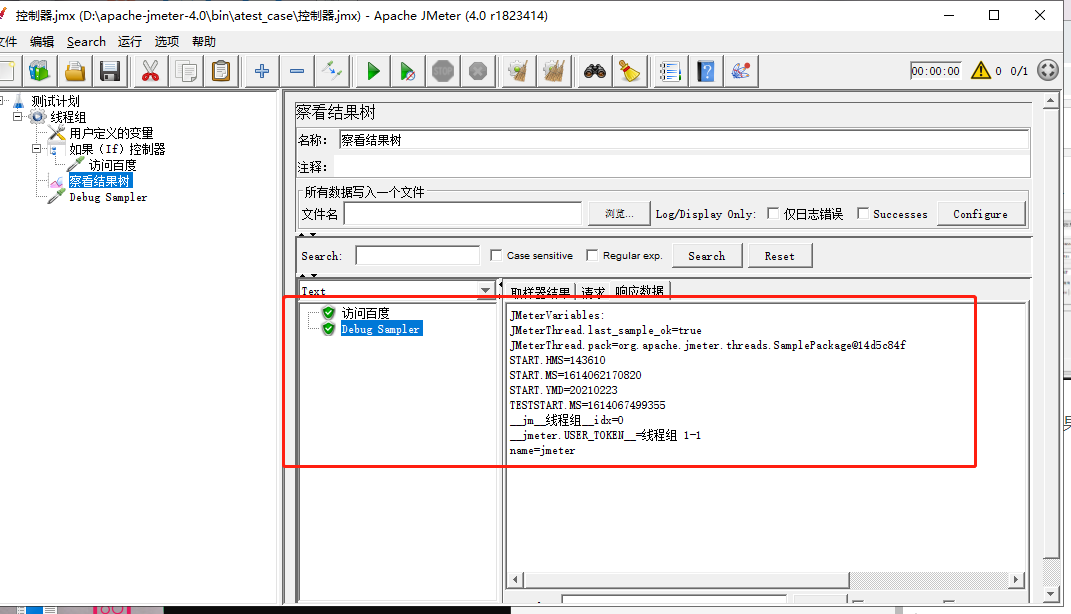This screenshot has height=614, width=1071.
Task: Click the 名称 name input field
Action: pos(684,140)
